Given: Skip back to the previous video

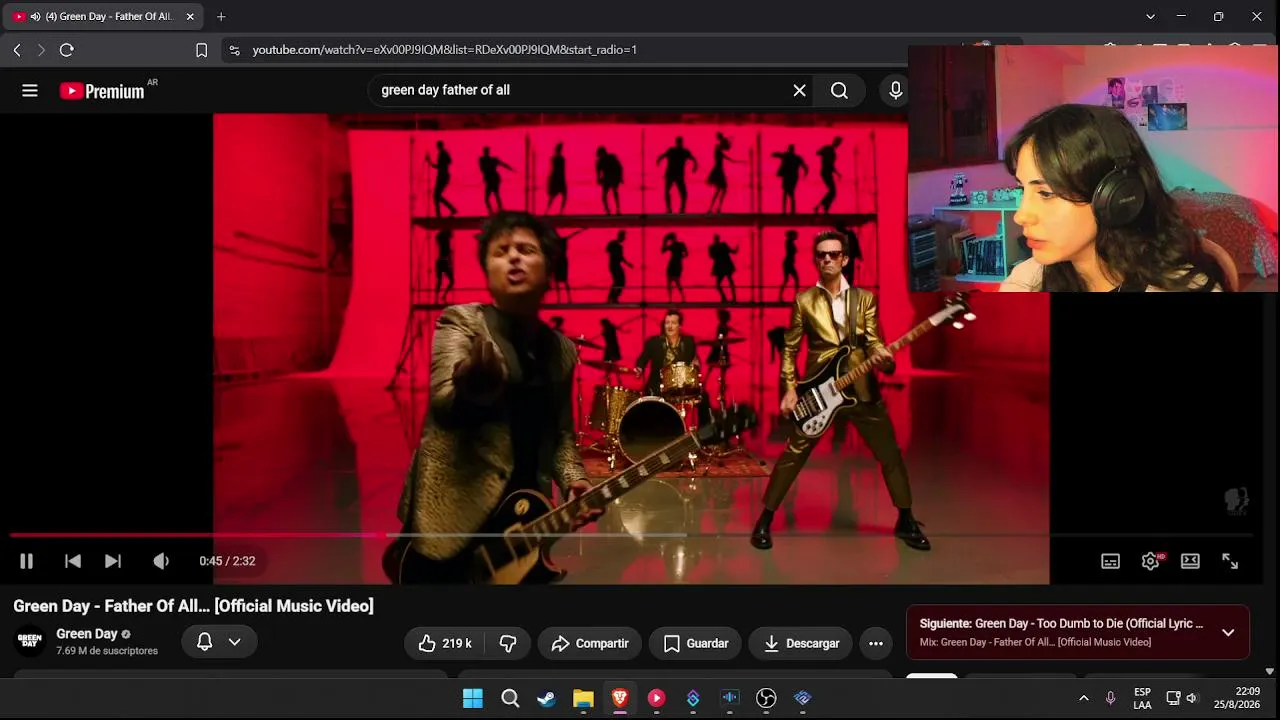Looking at the screenshot, I should [73, 561].
